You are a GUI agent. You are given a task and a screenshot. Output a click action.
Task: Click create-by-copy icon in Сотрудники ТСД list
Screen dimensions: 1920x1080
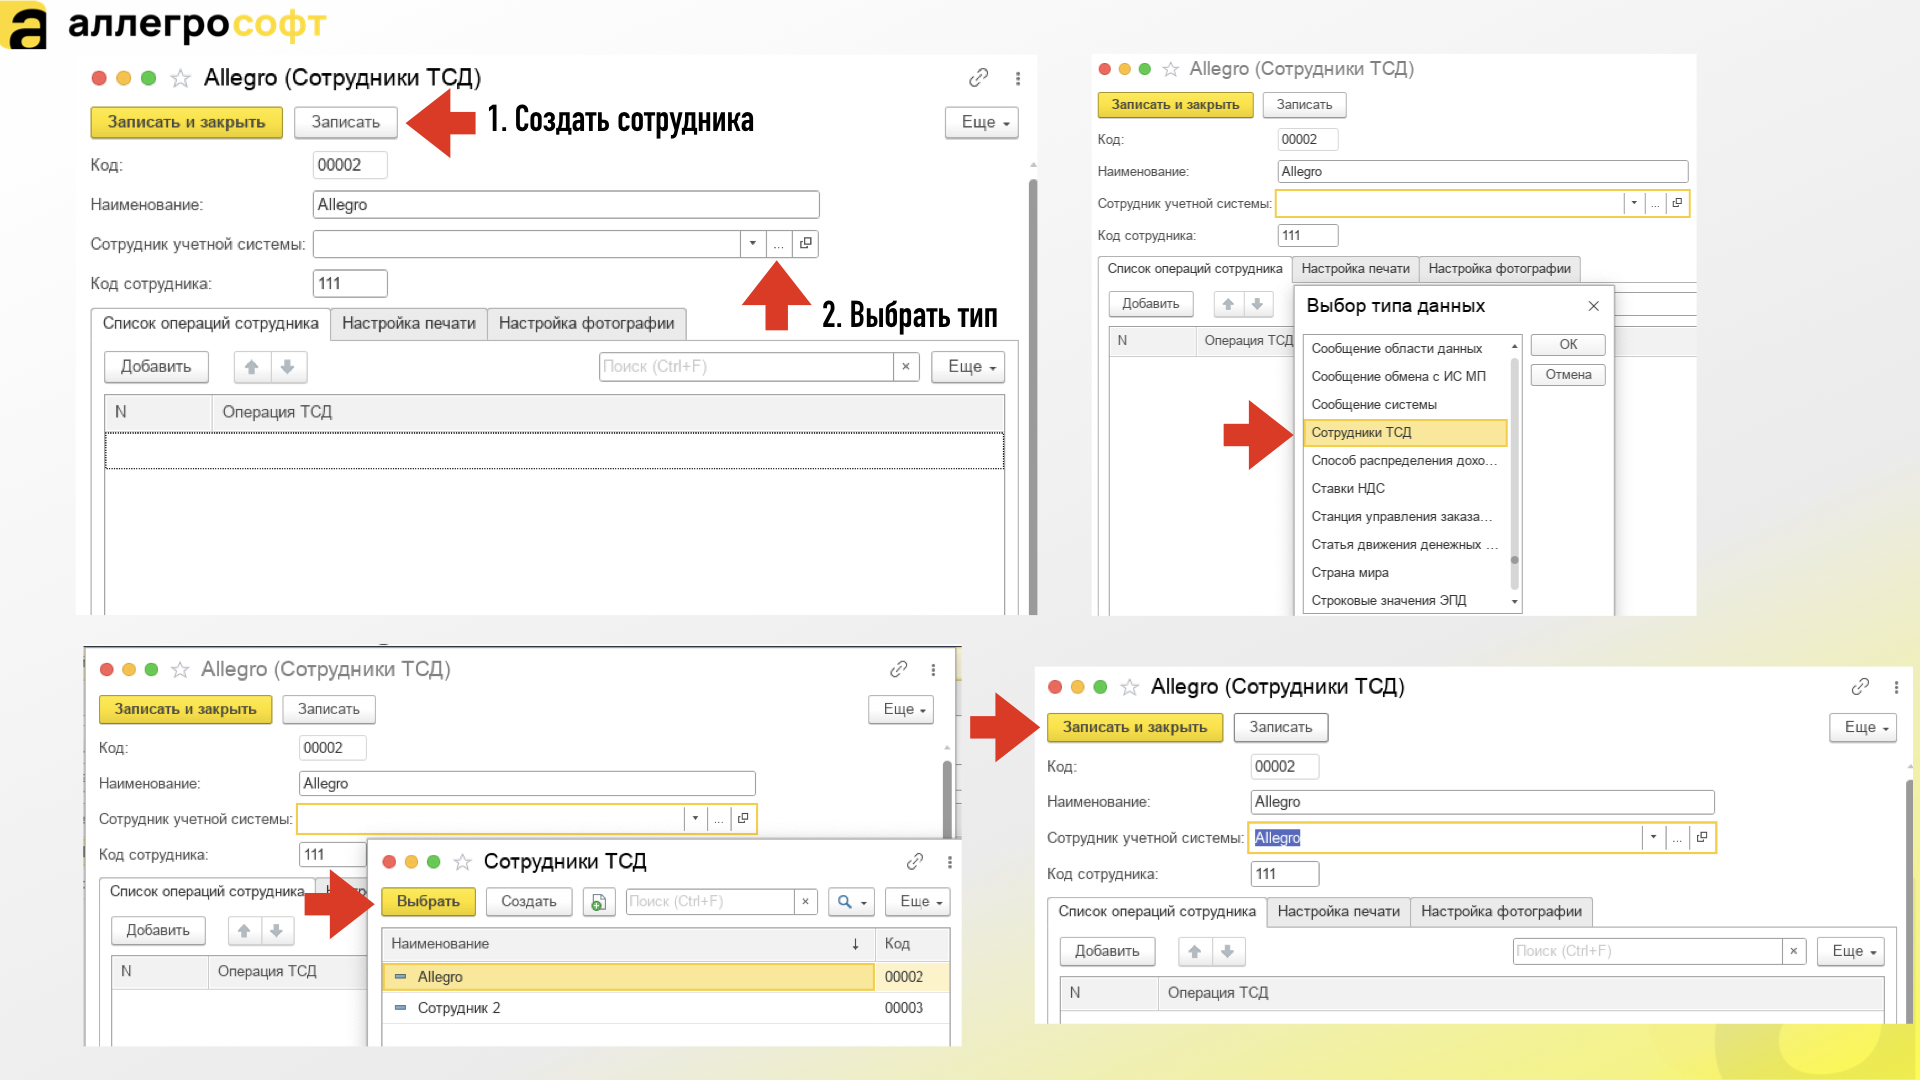598,902
